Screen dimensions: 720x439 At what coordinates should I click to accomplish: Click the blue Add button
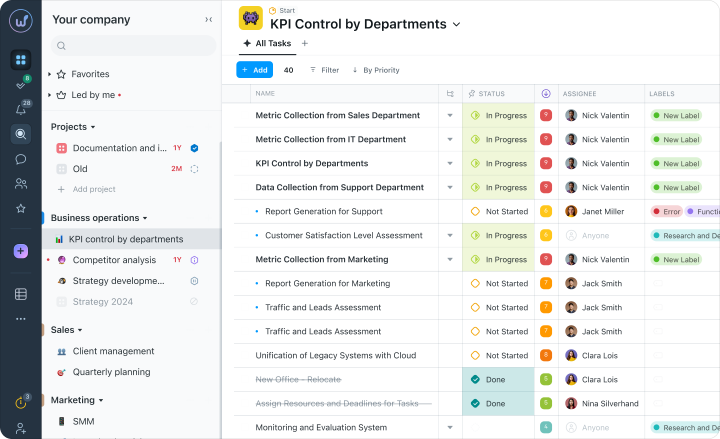255,70
